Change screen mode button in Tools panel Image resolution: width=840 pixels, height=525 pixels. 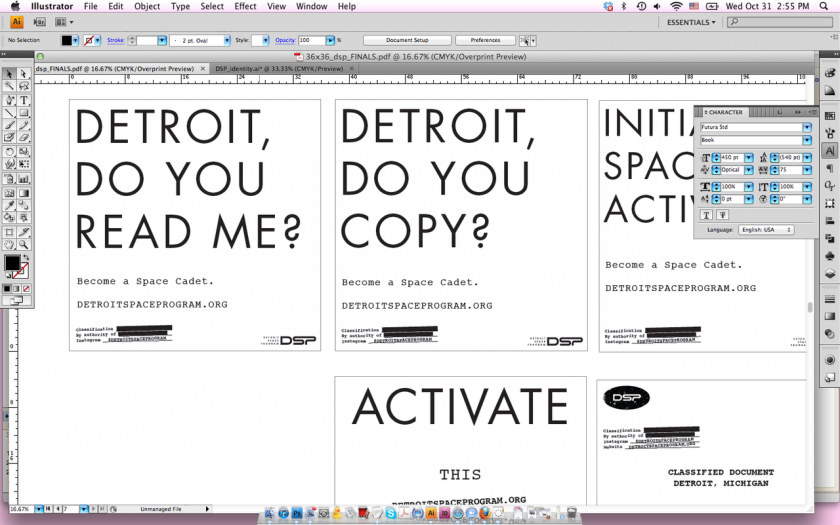(x=16, y=301)
